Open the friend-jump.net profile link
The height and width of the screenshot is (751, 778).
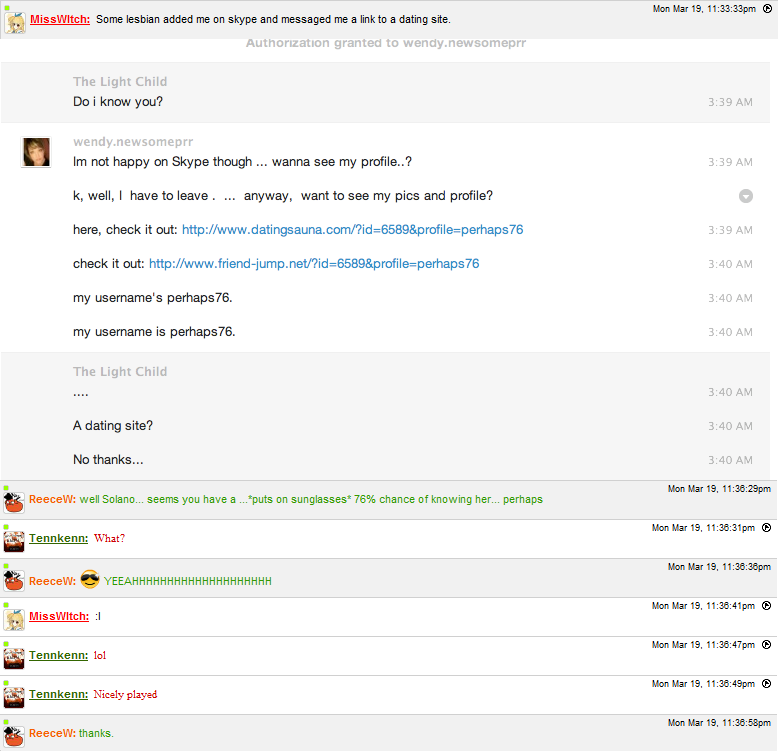[x=314, y=264]
